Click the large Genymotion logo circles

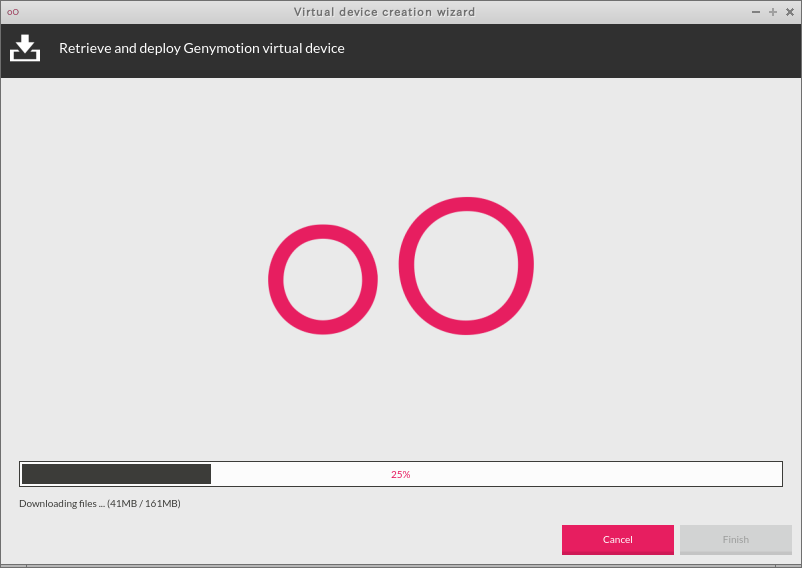(x=401, y=266)
